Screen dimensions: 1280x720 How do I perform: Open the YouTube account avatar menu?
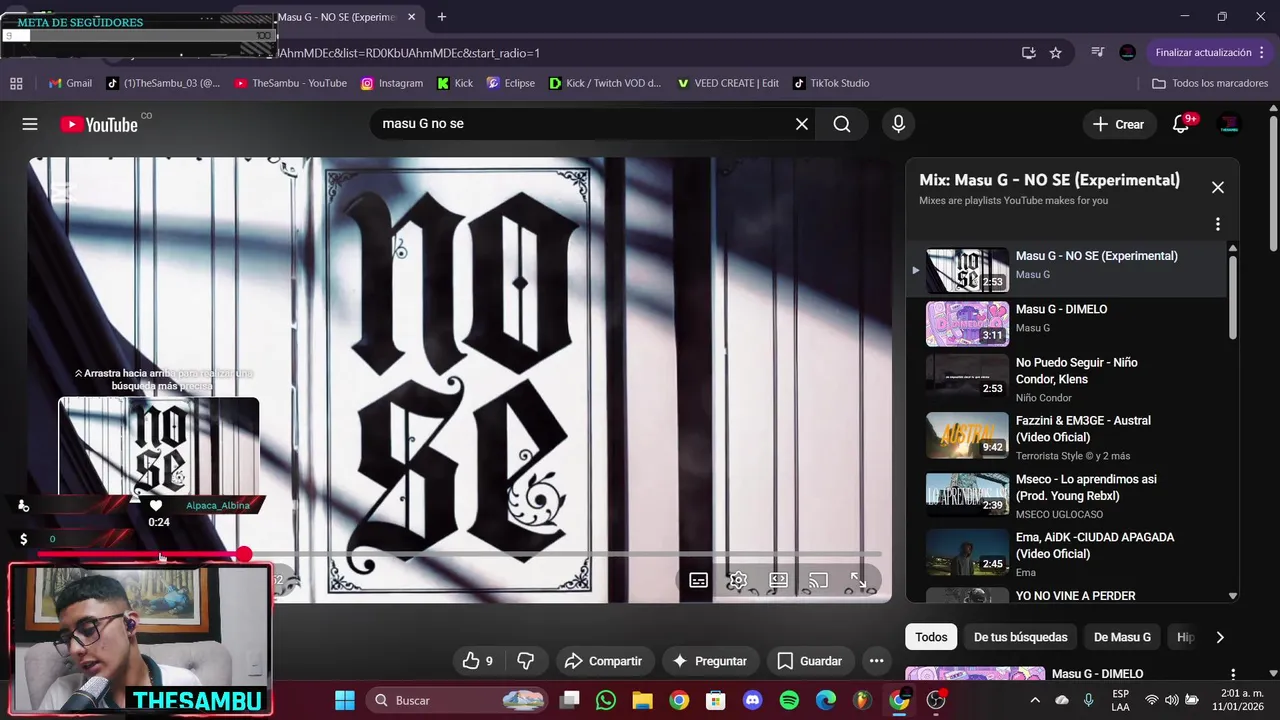tap(1229, 124)
